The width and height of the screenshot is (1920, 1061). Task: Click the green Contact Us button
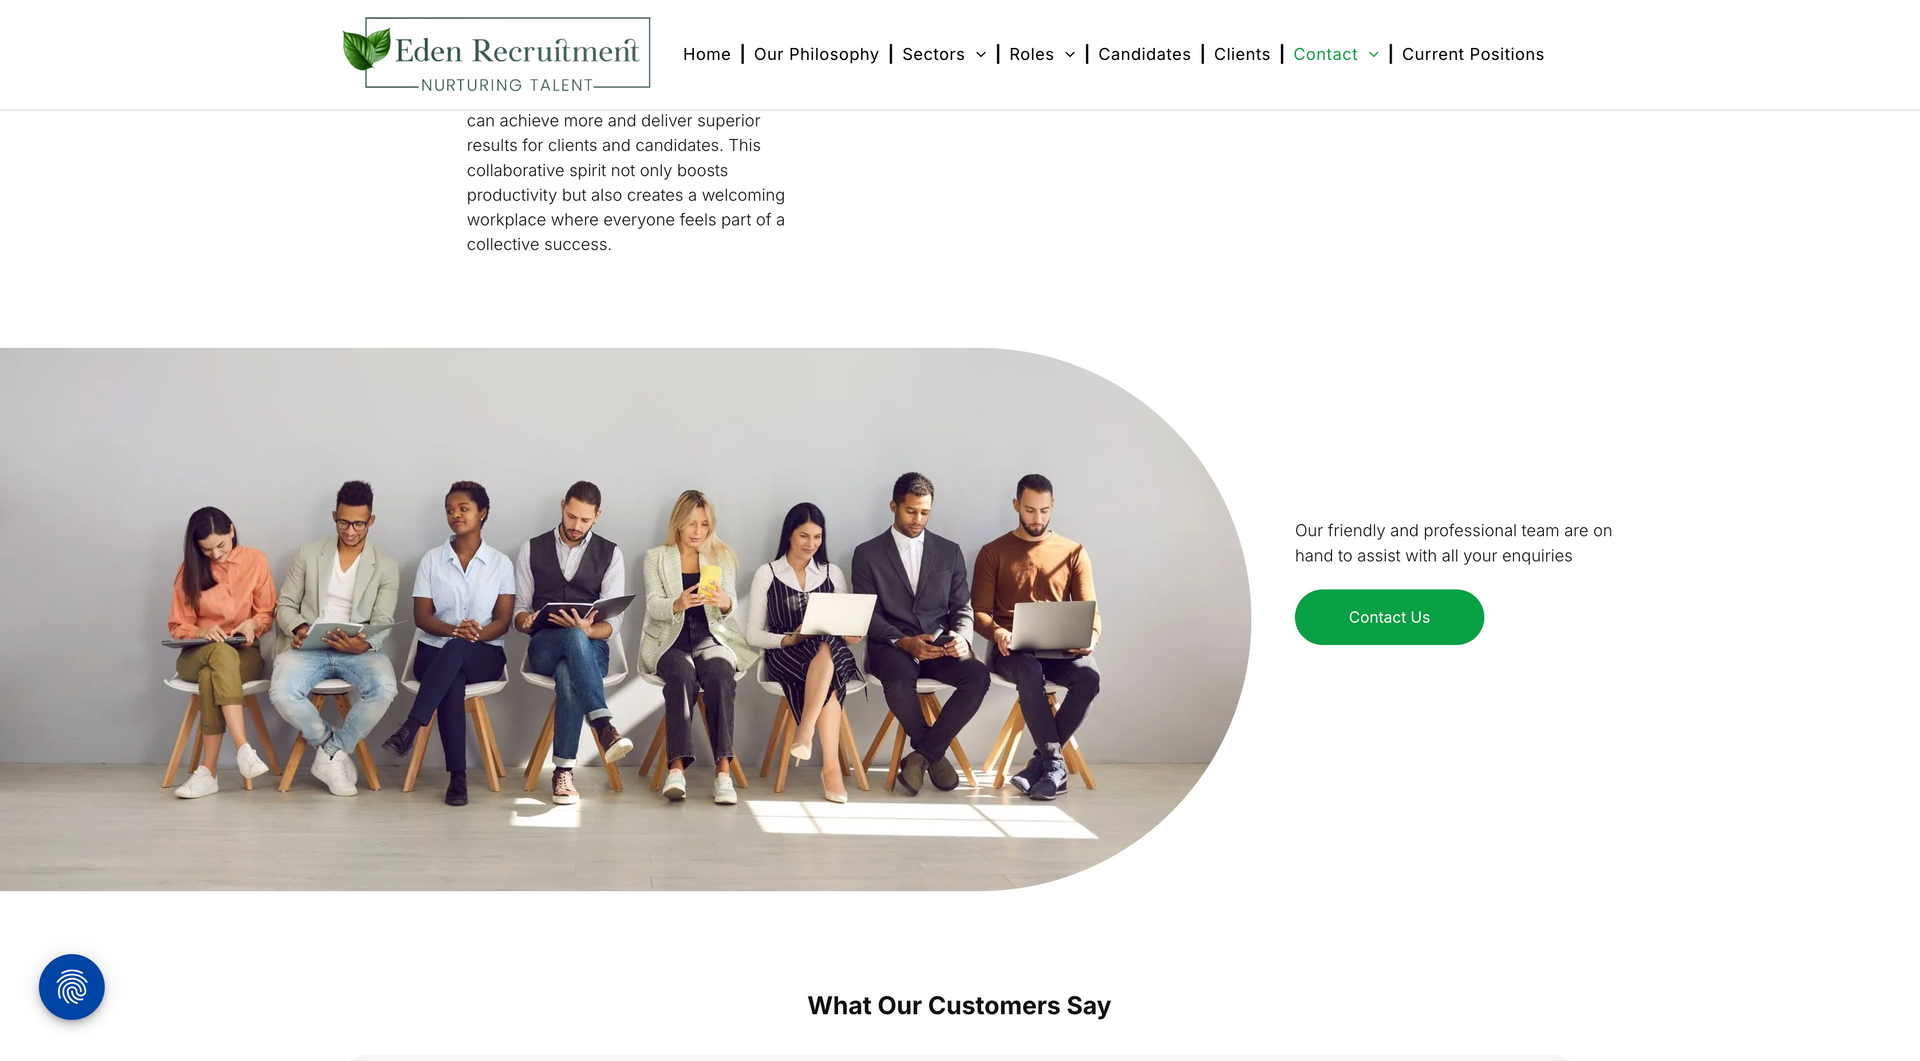(1389, 617)
